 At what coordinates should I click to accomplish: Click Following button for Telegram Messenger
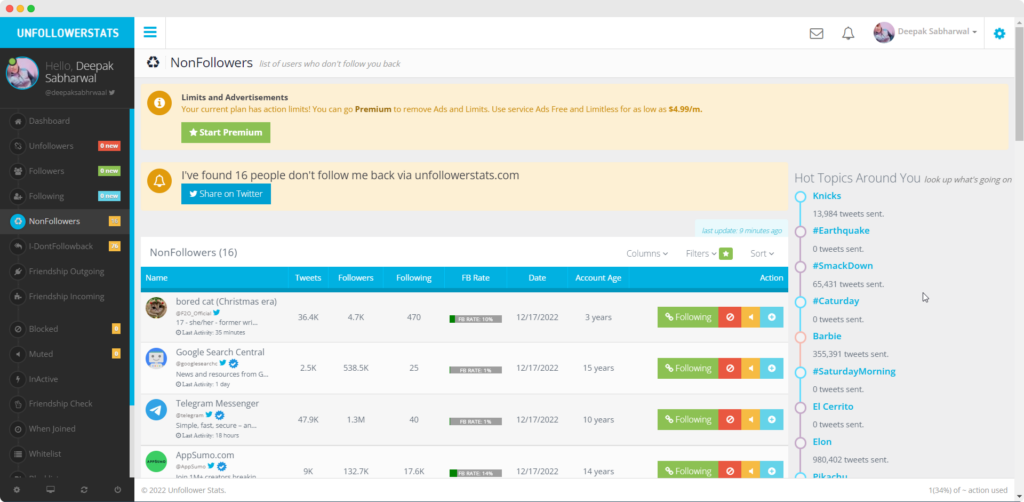(x=688, y=420)
